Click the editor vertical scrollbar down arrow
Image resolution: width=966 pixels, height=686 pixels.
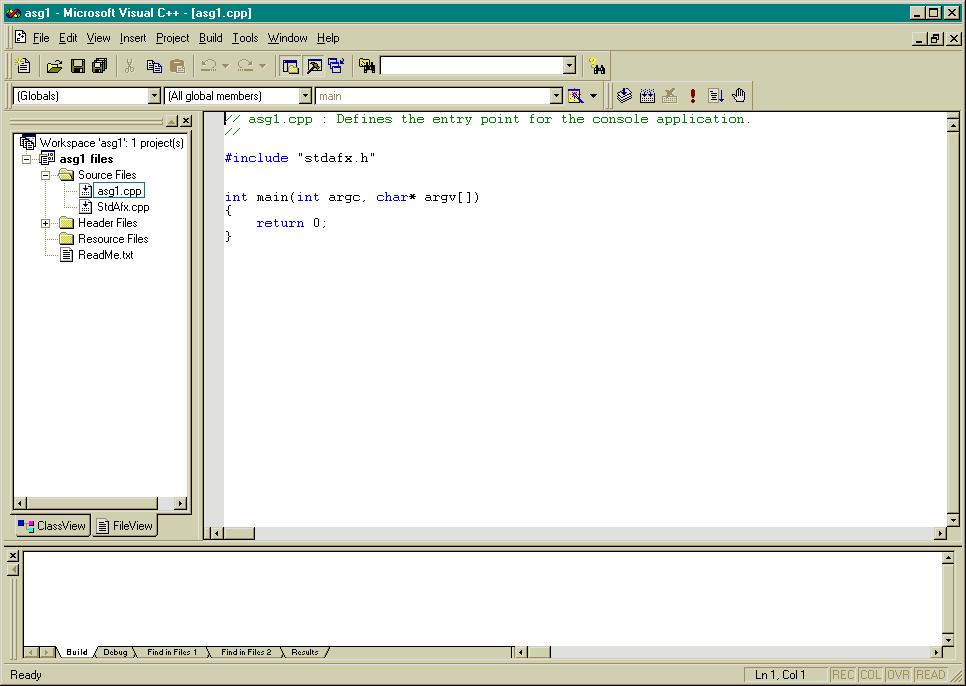click(952, 520)
